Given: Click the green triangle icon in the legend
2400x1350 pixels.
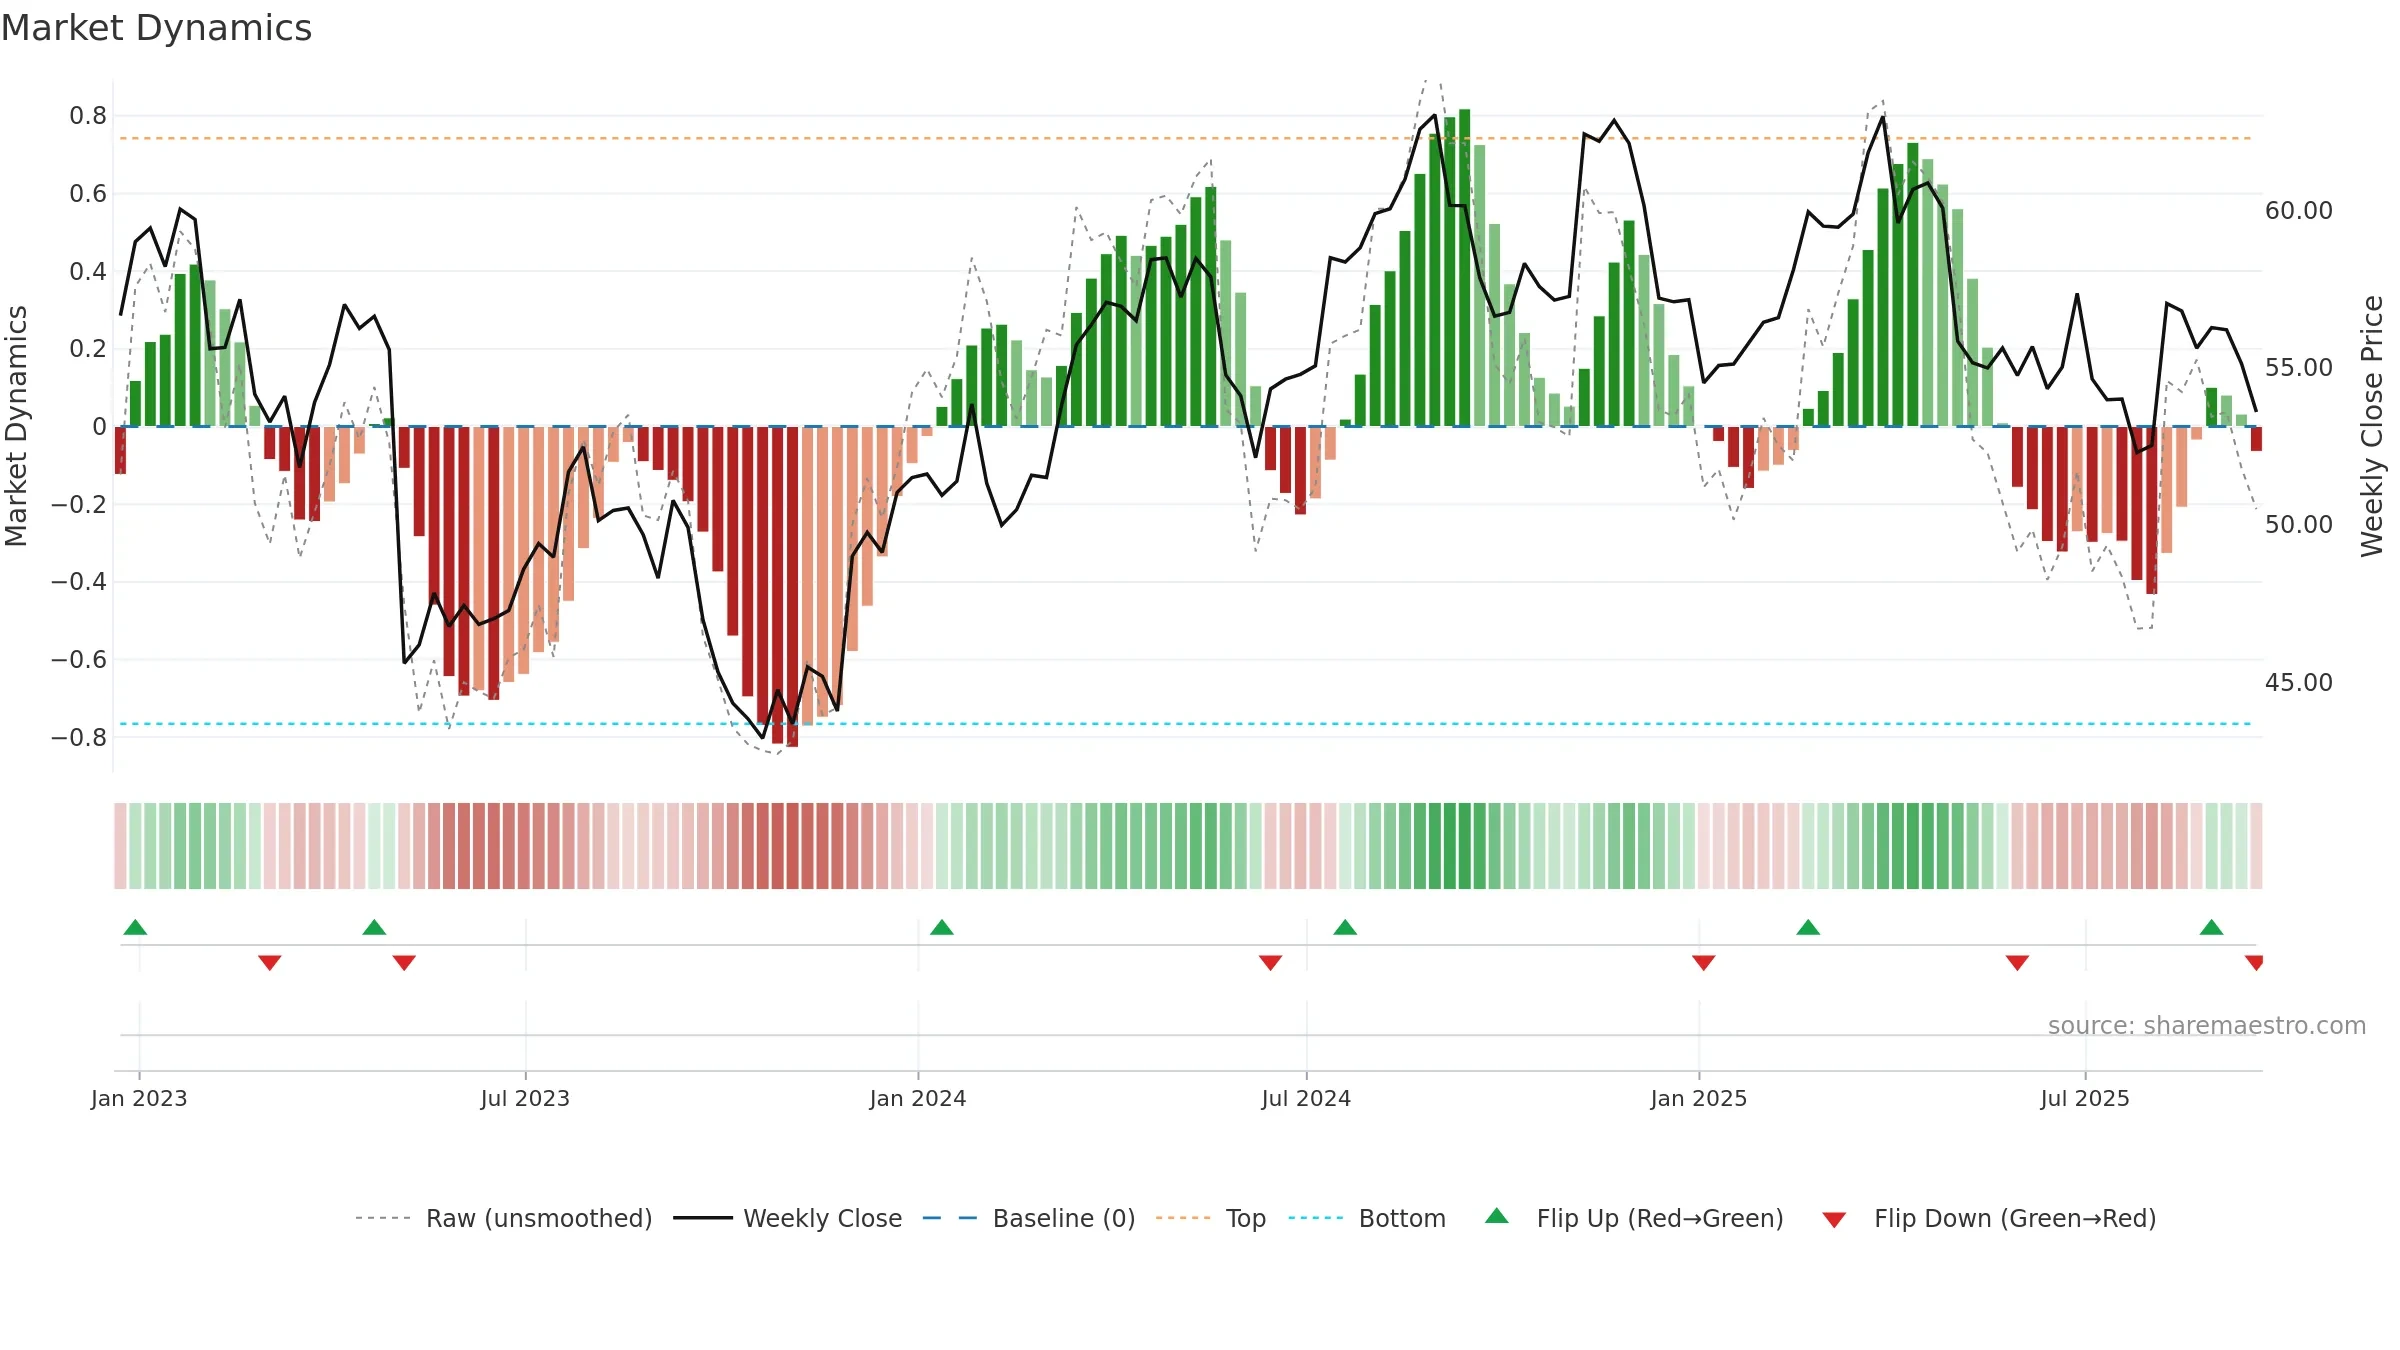Looking at the screenshot, I should point(1497,1216).
